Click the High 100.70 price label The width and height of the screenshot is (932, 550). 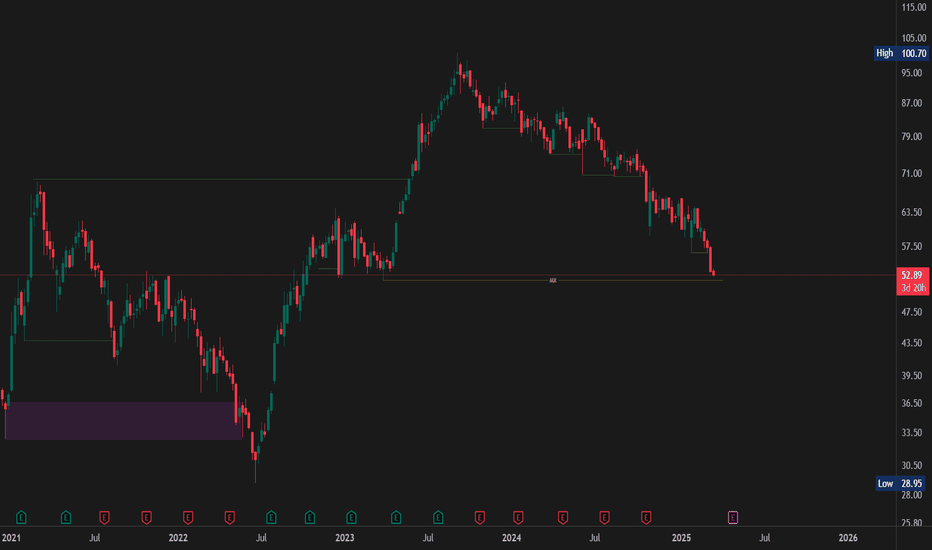(901, 54)
